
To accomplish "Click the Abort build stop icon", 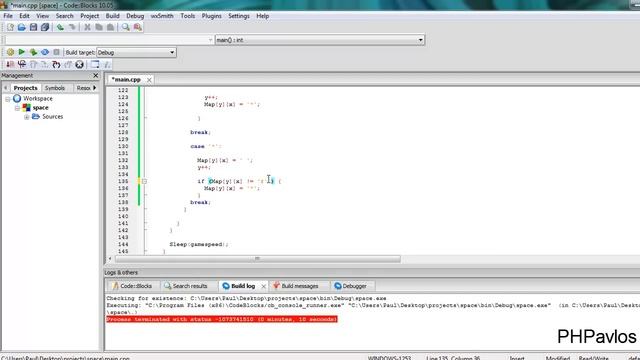I will click(56, 52).
